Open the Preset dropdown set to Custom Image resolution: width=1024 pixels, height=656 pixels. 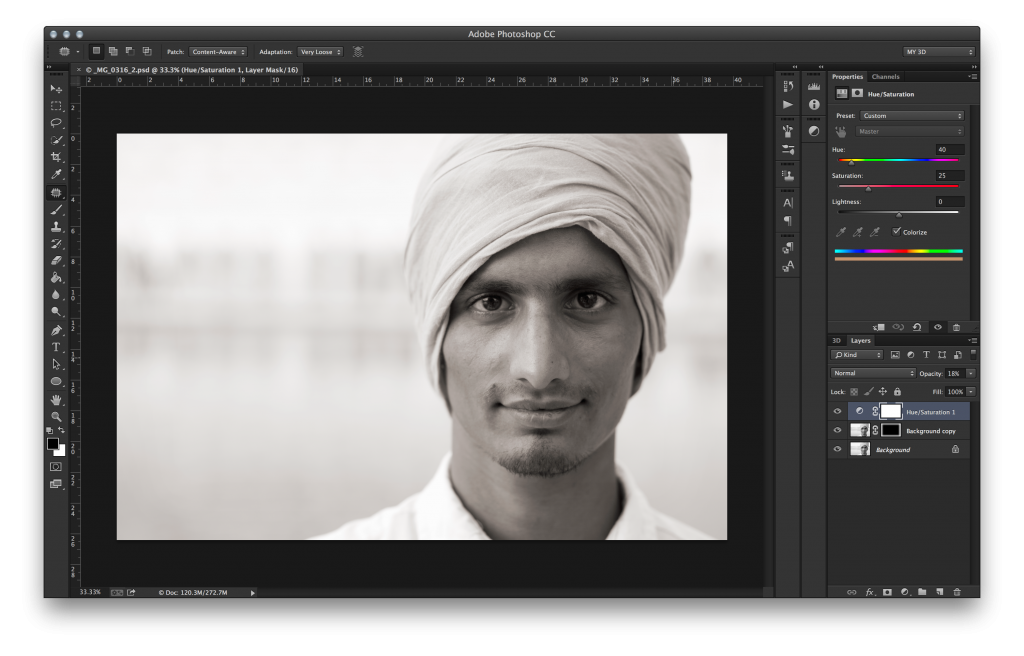912,116
